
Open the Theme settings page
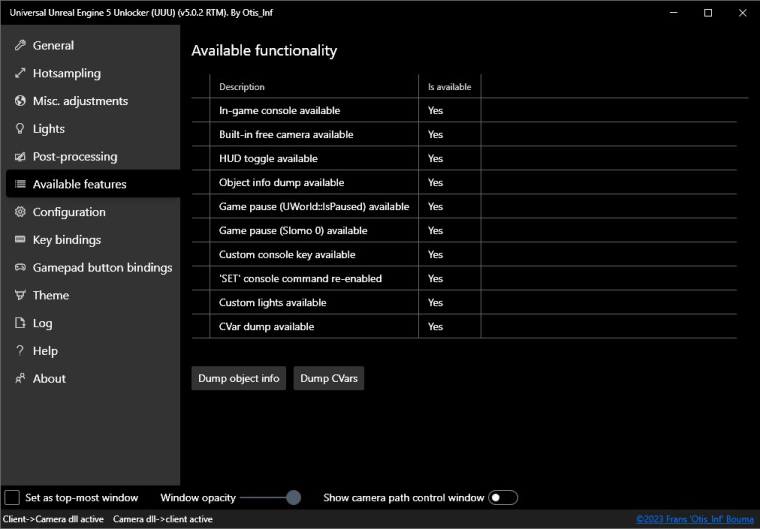click(93, 295)
